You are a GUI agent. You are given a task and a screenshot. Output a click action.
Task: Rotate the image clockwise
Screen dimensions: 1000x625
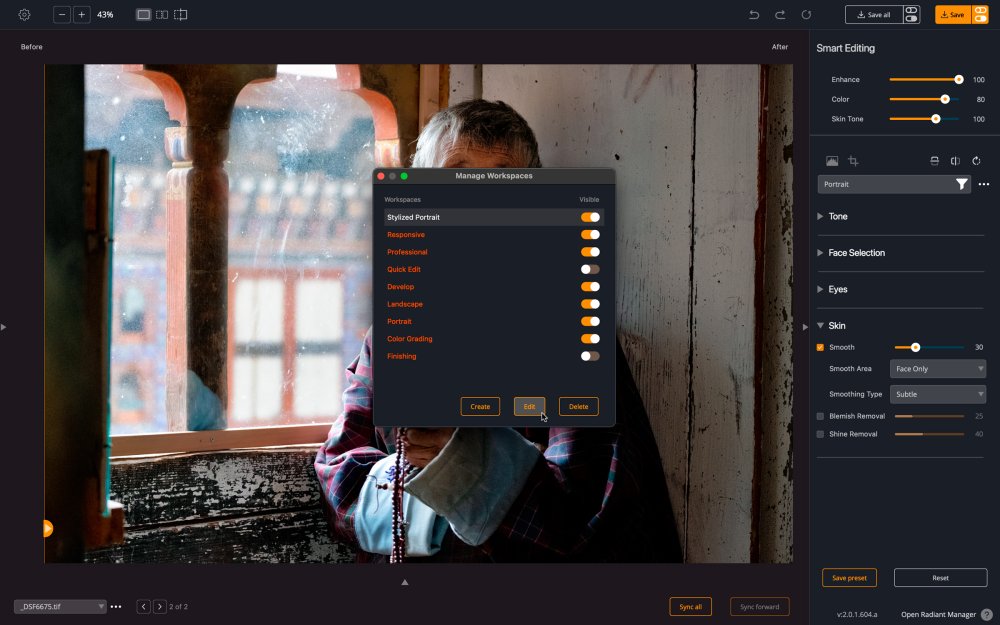pos(976,161)
